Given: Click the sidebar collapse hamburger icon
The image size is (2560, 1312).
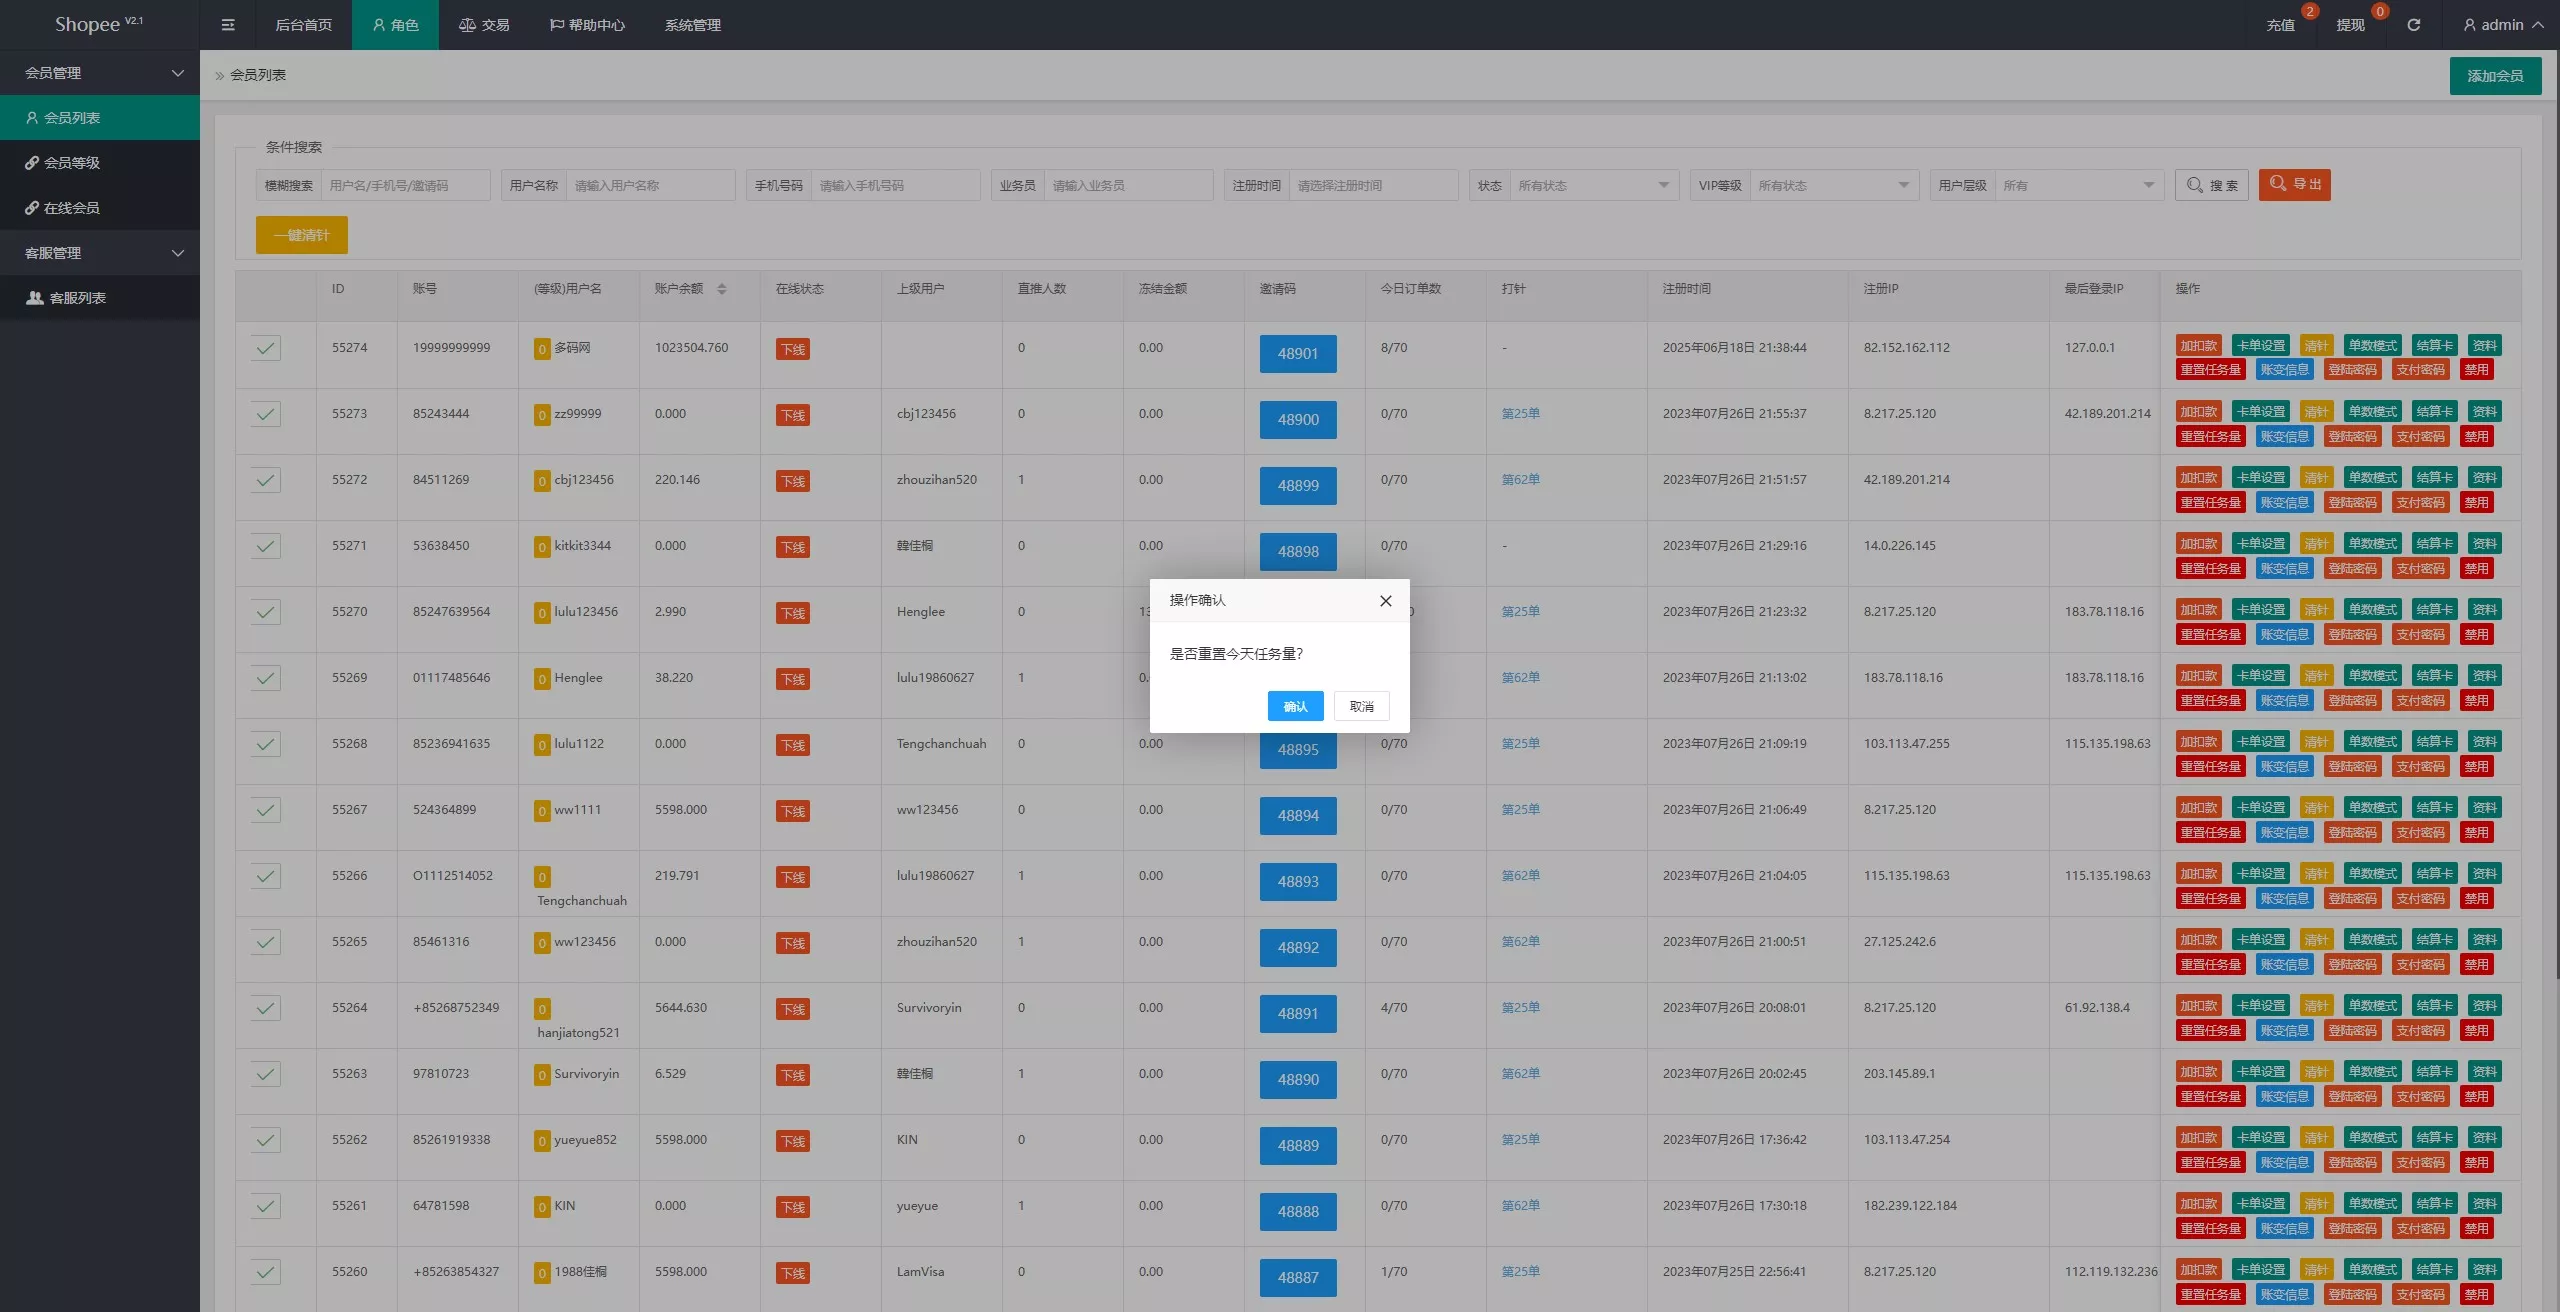Looking at the screenshot, I should [228, 25].
